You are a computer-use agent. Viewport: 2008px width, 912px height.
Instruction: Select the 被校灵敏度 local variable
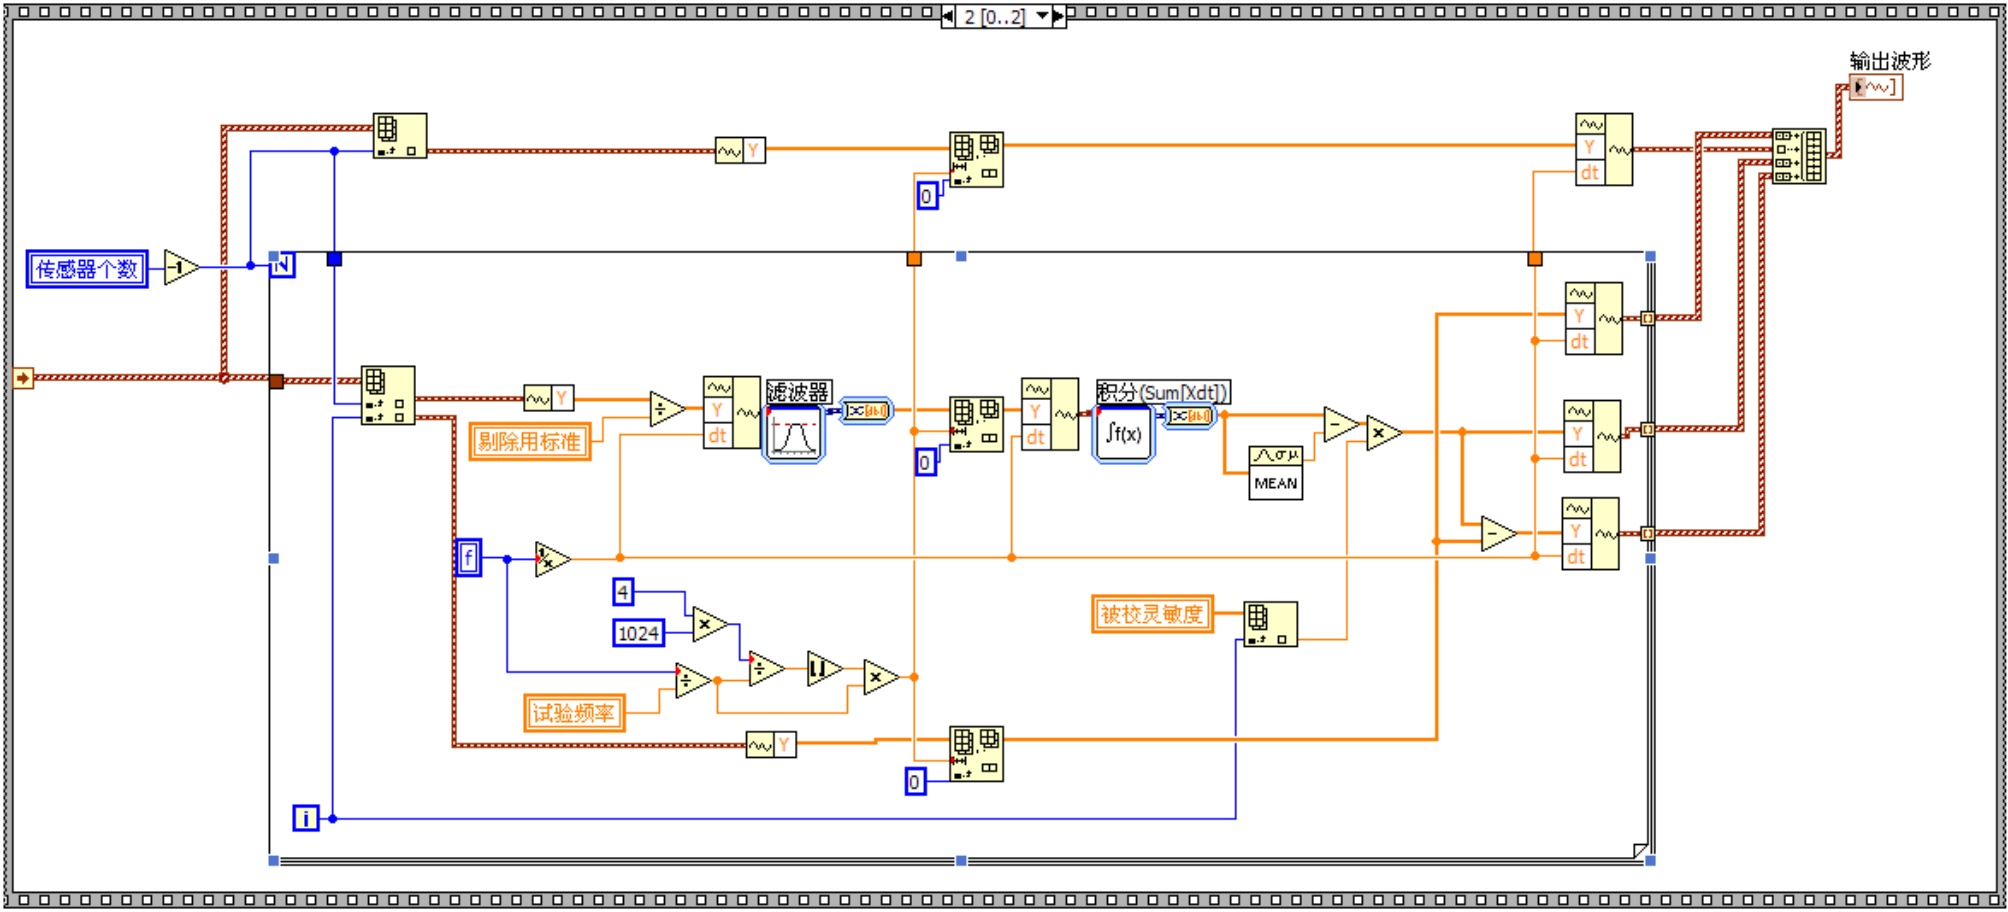click(1151, 614)
